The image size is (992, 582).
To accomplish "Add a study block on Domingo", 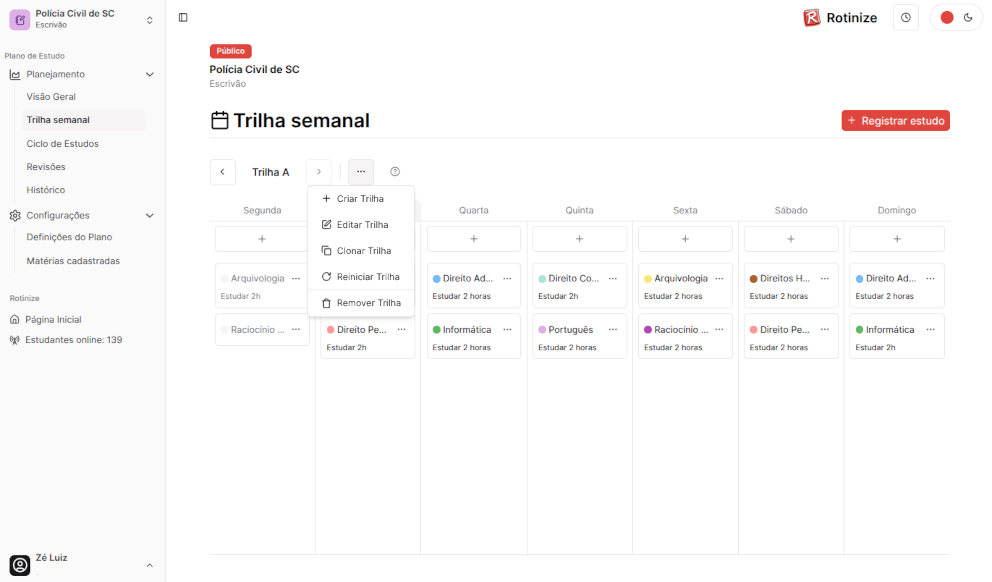I will point(897,239).
